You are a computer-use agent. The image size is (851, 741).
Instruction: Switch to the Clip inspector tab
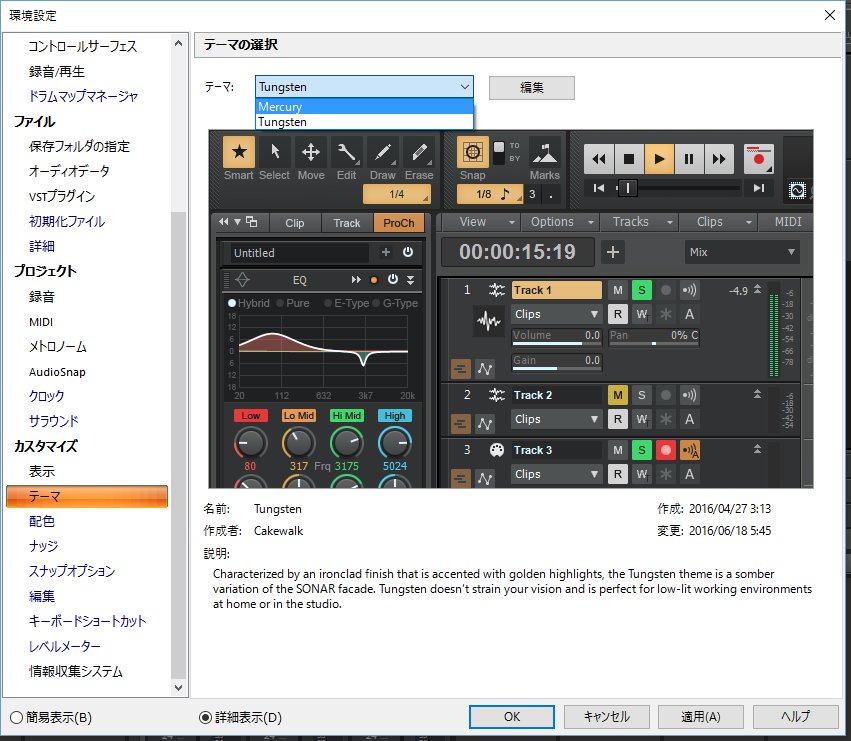pos(294,223)
